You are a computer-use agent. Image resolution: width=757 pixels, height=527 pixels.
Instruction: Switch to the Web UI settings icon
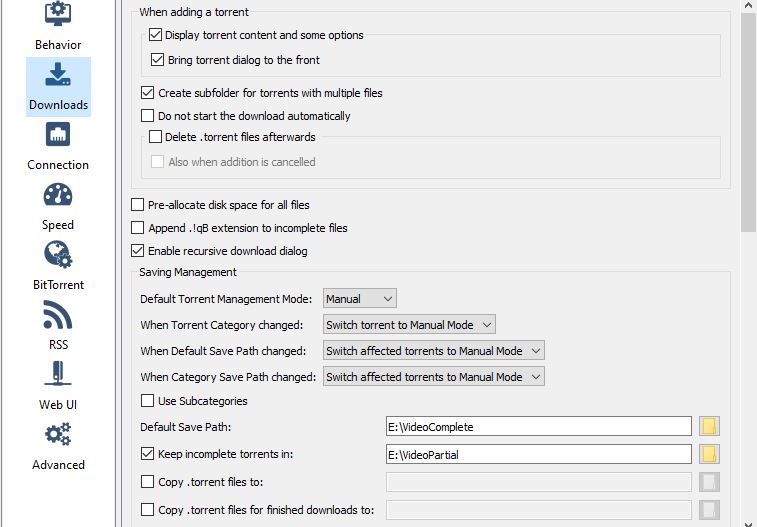(x=58, y=374)
